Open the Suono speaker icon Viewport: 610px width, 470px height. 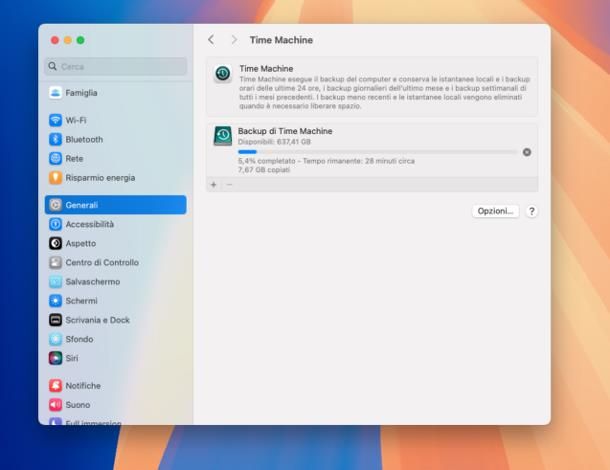[x=55, y=405]
